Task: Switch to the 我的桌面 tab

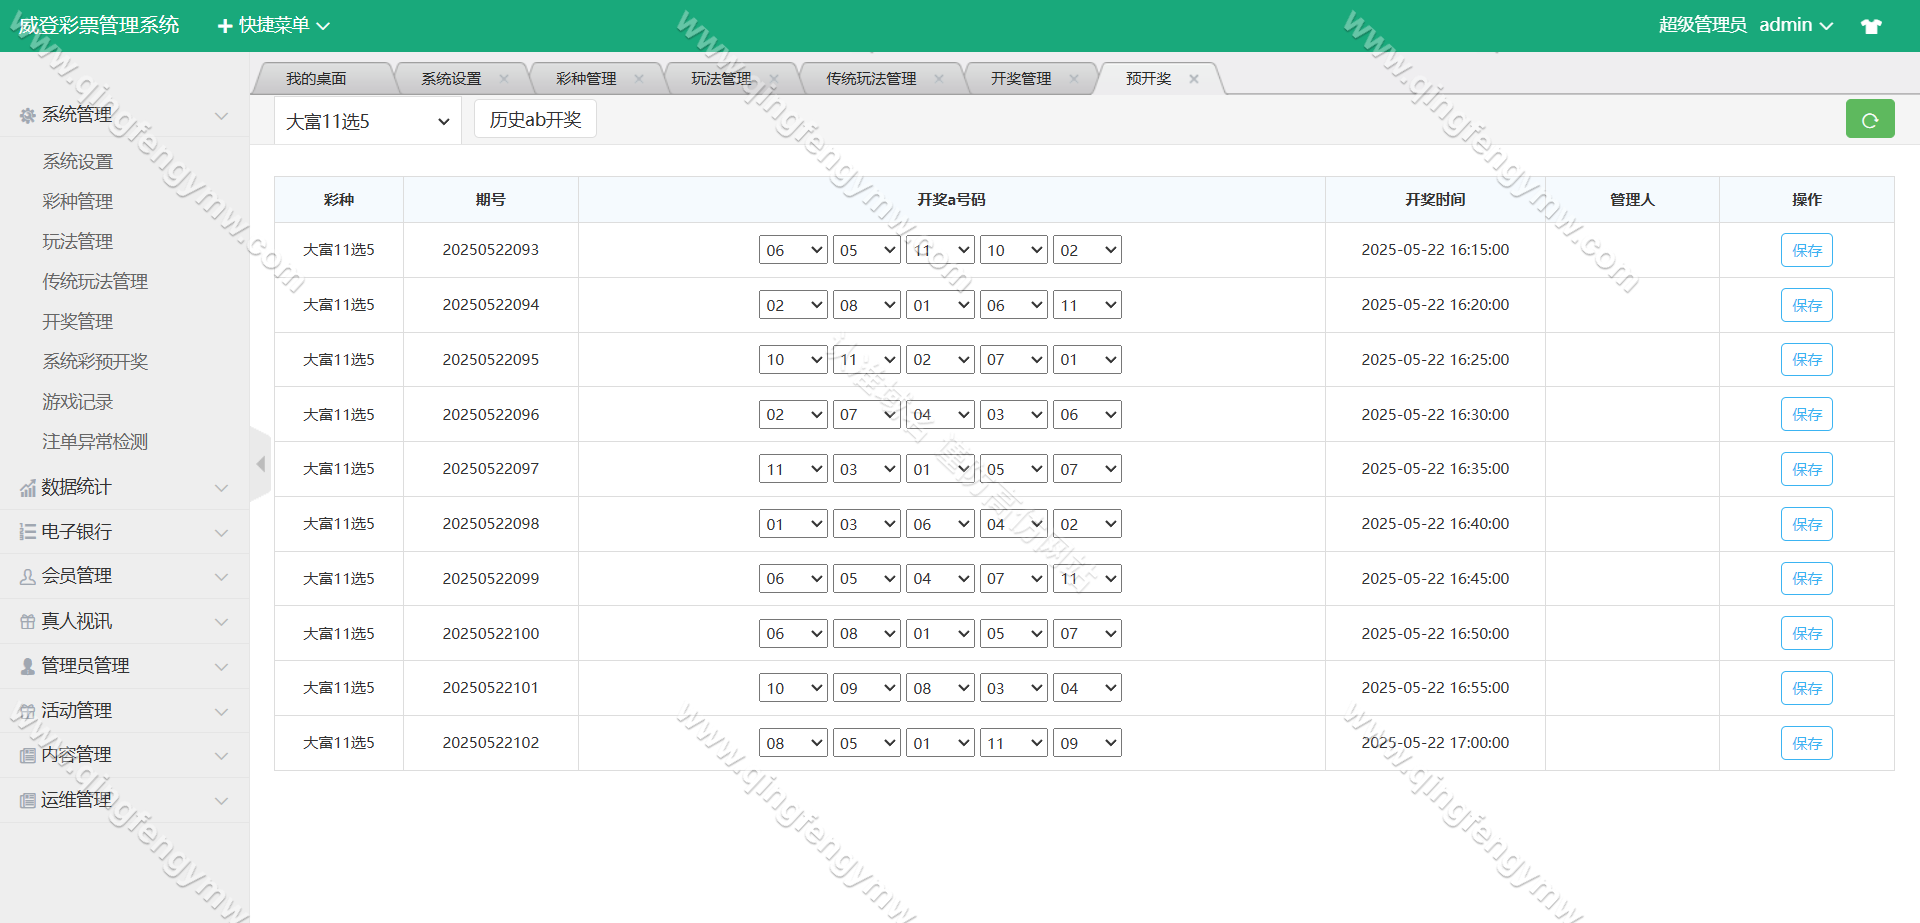Action: [x=316, y=79]
